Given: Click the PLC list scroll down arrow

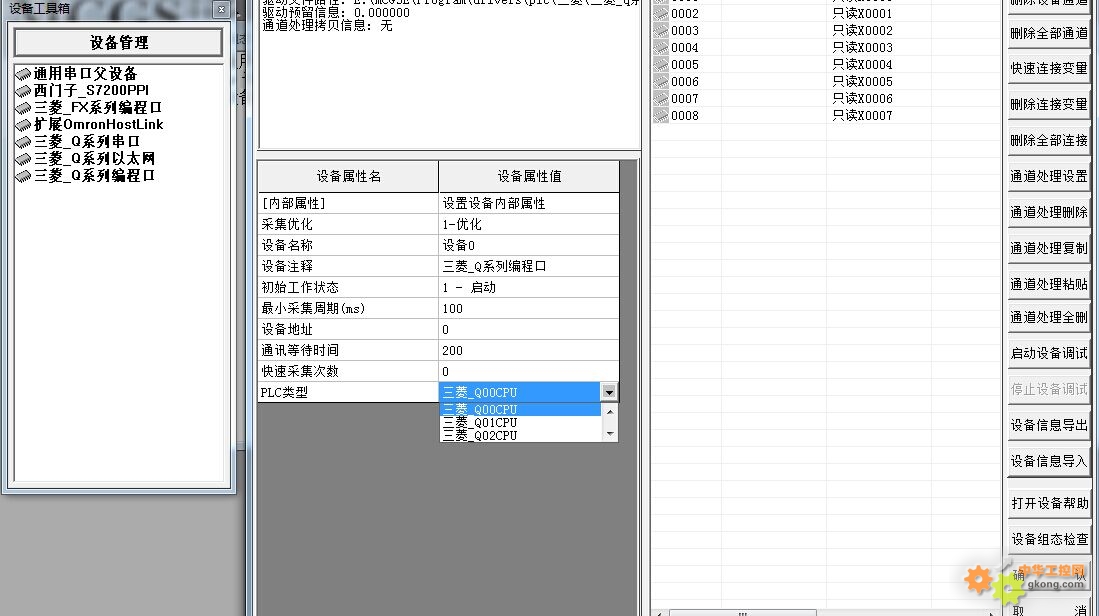Looking at the screenshot, I should 610,434.
